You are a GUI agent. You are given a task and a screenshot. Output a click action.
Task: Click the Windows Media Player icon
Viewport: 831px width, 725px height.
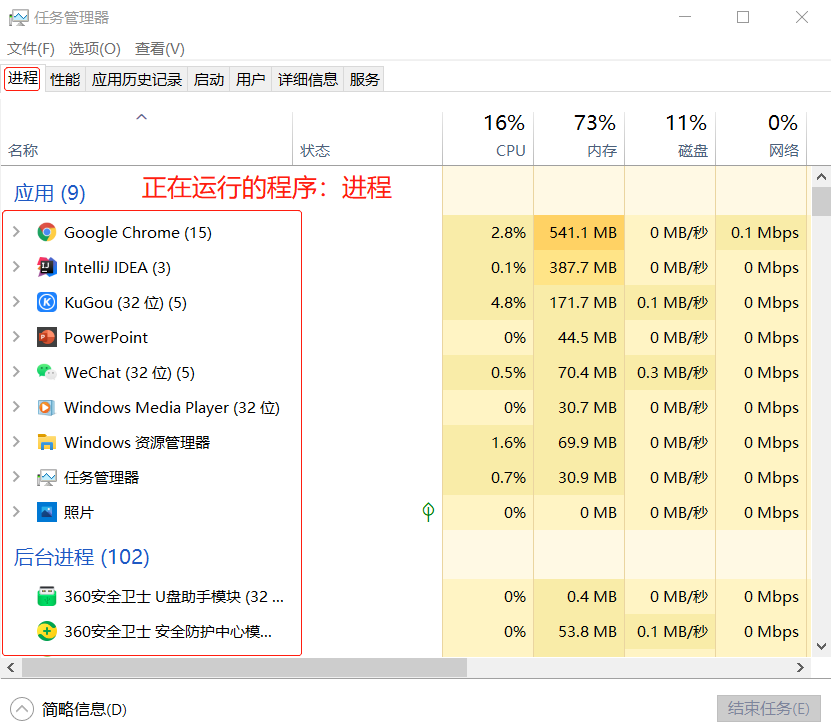coord(47,407)
